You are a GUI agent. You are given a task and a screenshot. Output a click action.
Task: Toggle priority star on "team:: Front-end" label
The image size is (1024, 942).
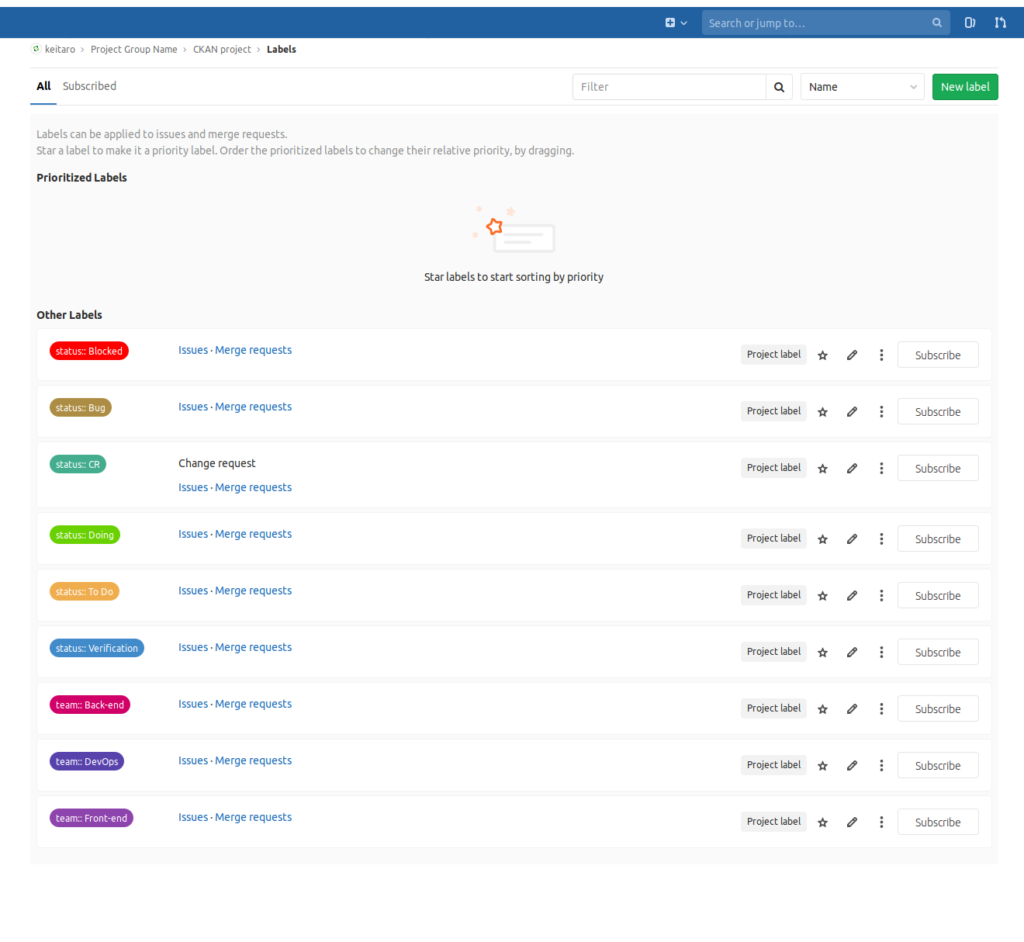(822, 821)
